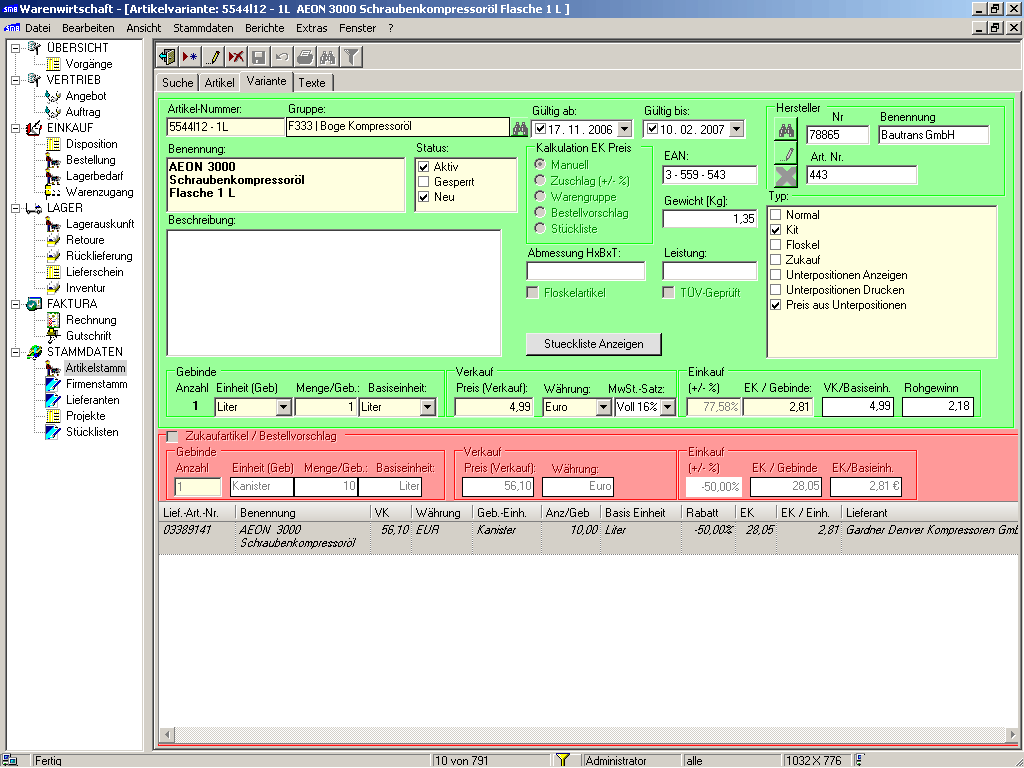
Task: Select Lagerauskunft in the navigation tree
Action: pos(100,224)
